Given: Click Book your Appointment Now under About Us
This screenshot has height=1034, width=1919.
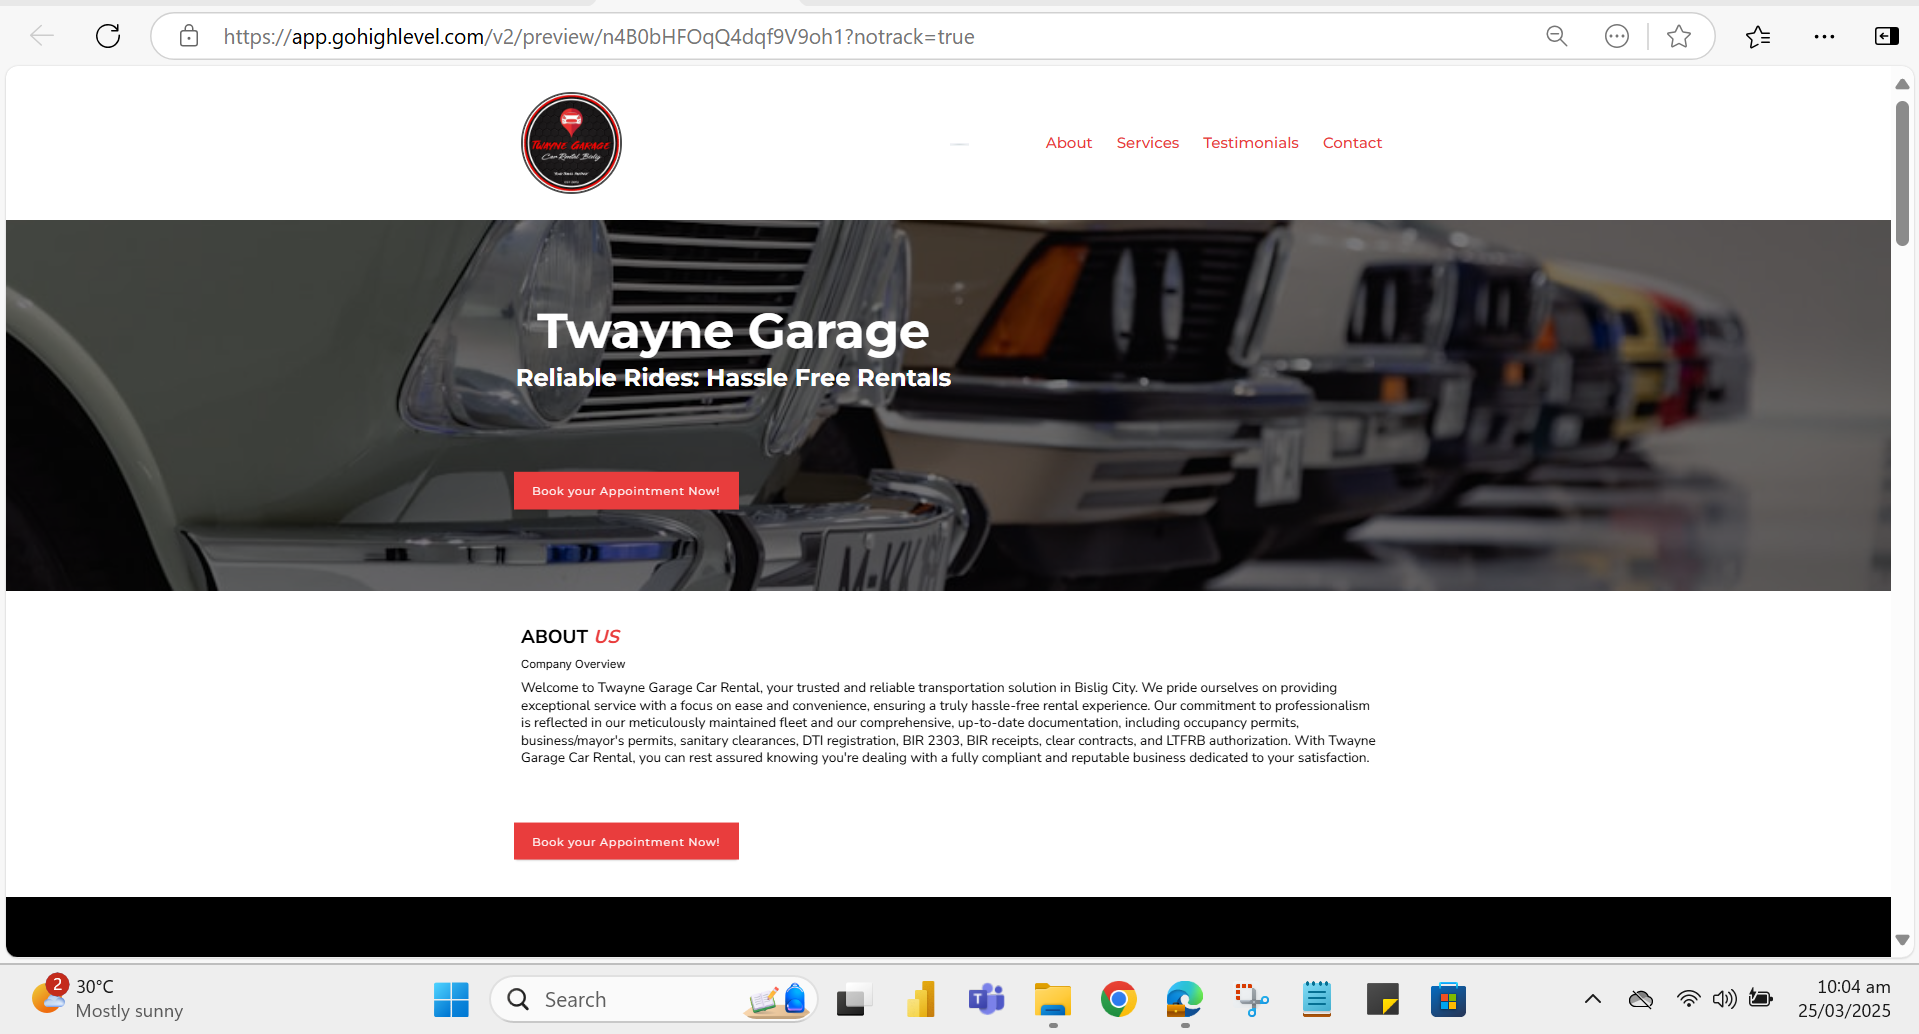Looking at the screenshot, I should click(x=626, y=842).
